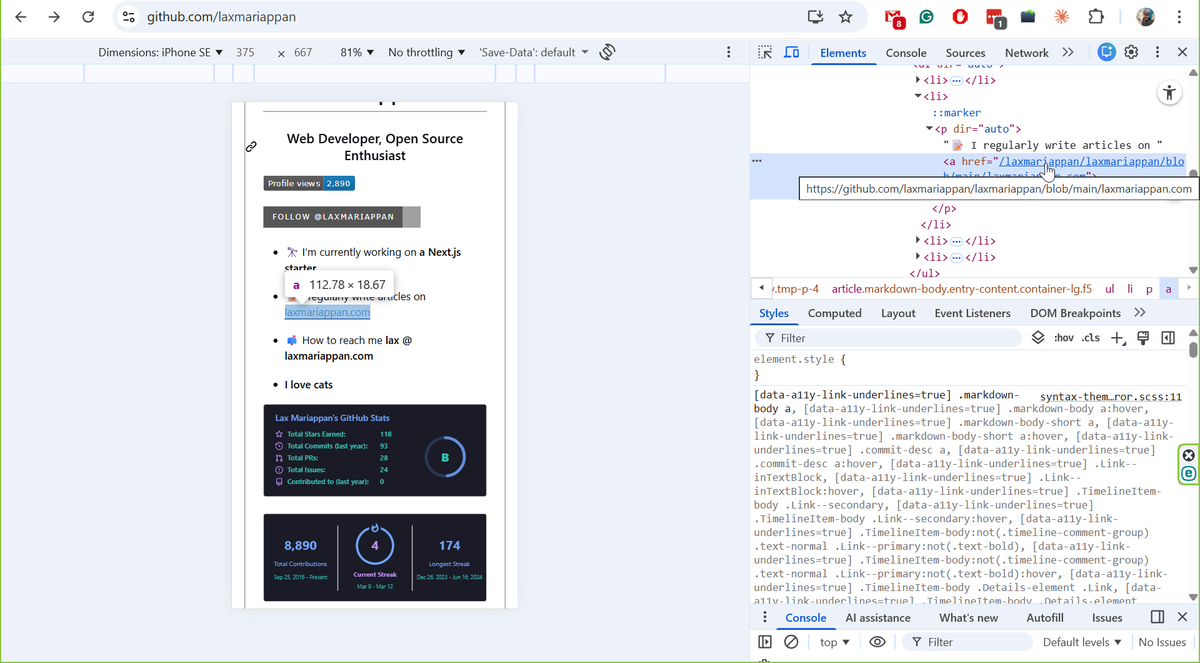Viewport: 1200px width, 663px height.
Task: Select the inspect element picker icon
Action: 765,53
